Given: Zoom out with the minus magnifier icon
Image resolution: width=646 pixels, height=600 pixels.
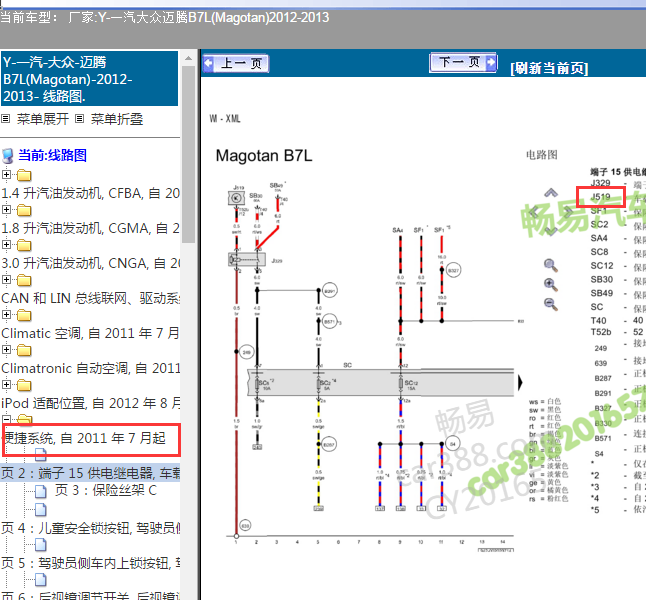Looking at the screenshot, I should (x=551, y=304).
